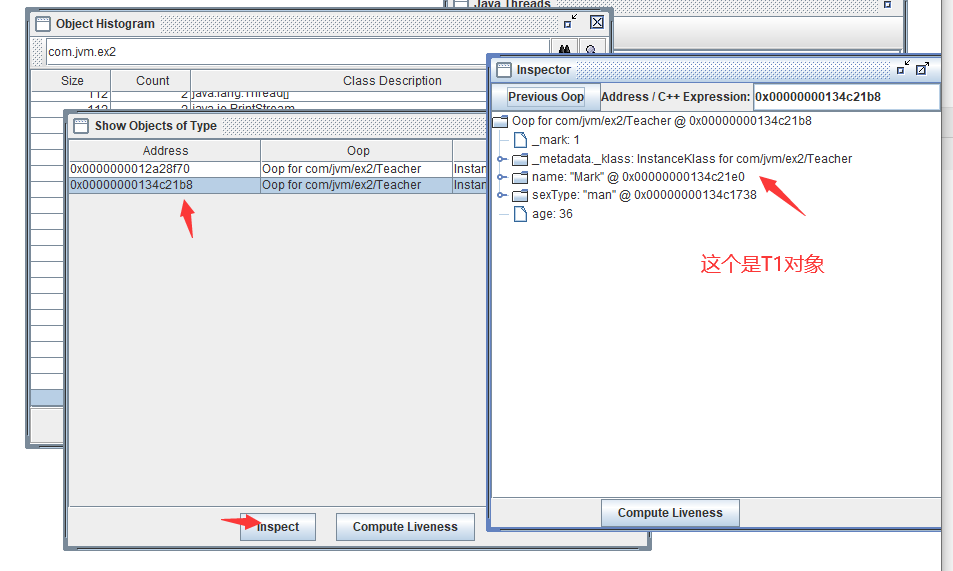The height and width of the screenshot is (571, 953).
Task: Iconify the Inspector internal window
Action: 903,68
